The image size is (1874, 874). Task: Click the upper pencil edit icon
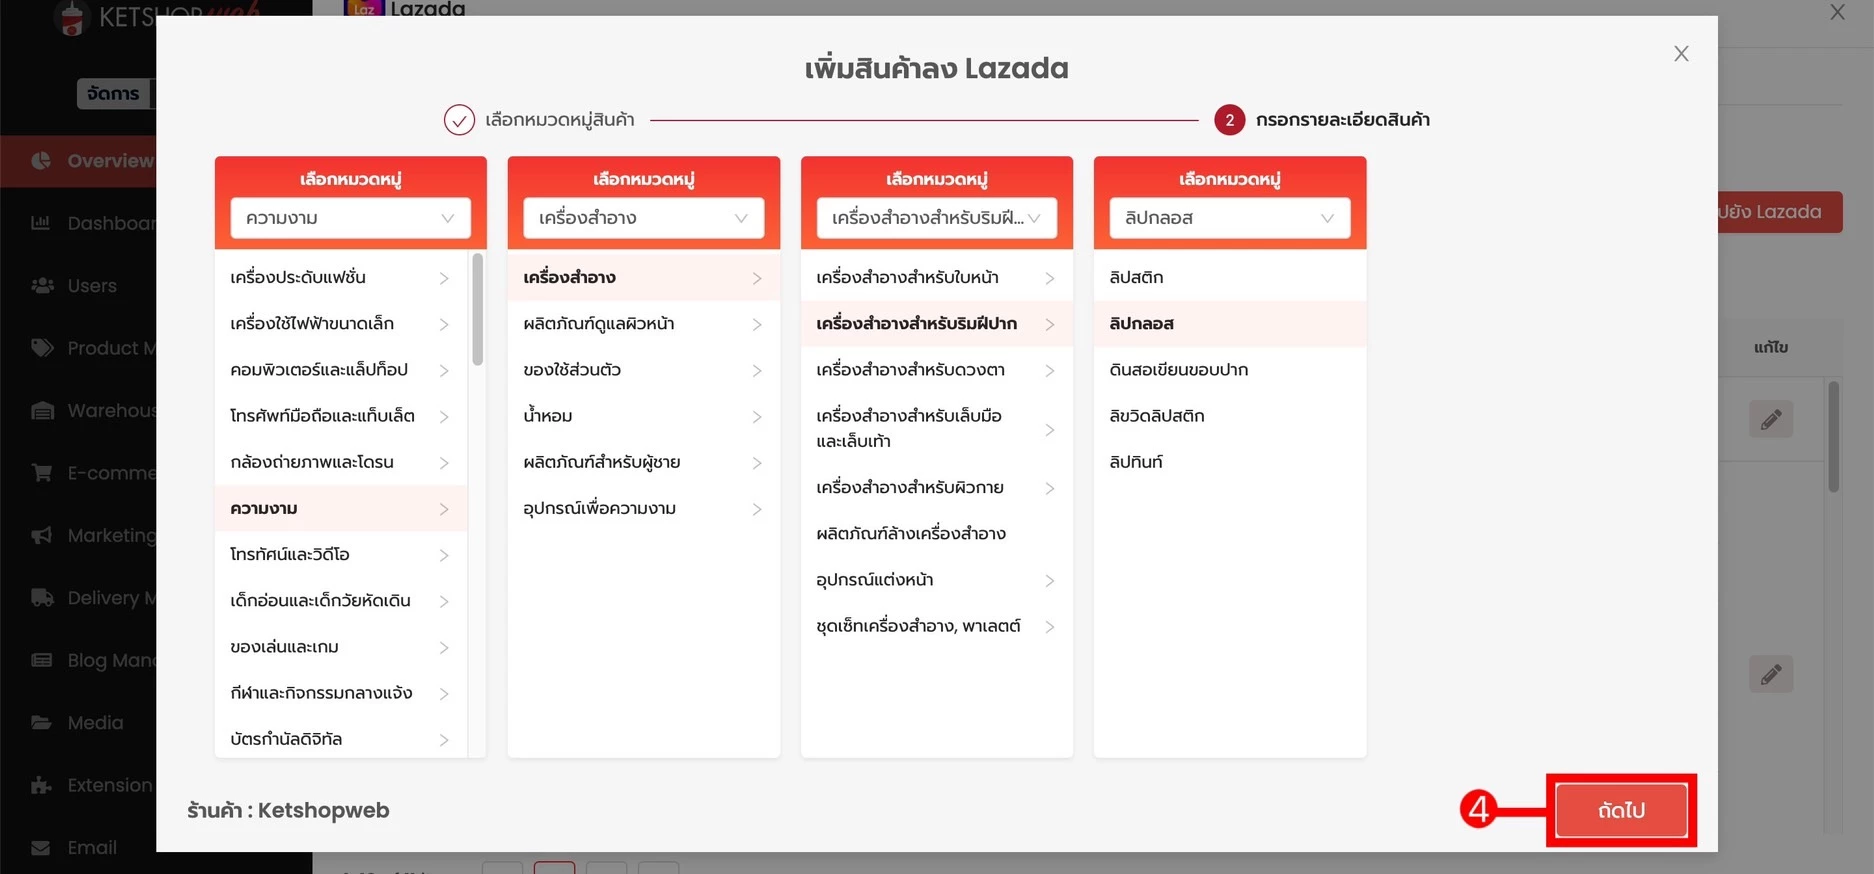(1771, 419)
